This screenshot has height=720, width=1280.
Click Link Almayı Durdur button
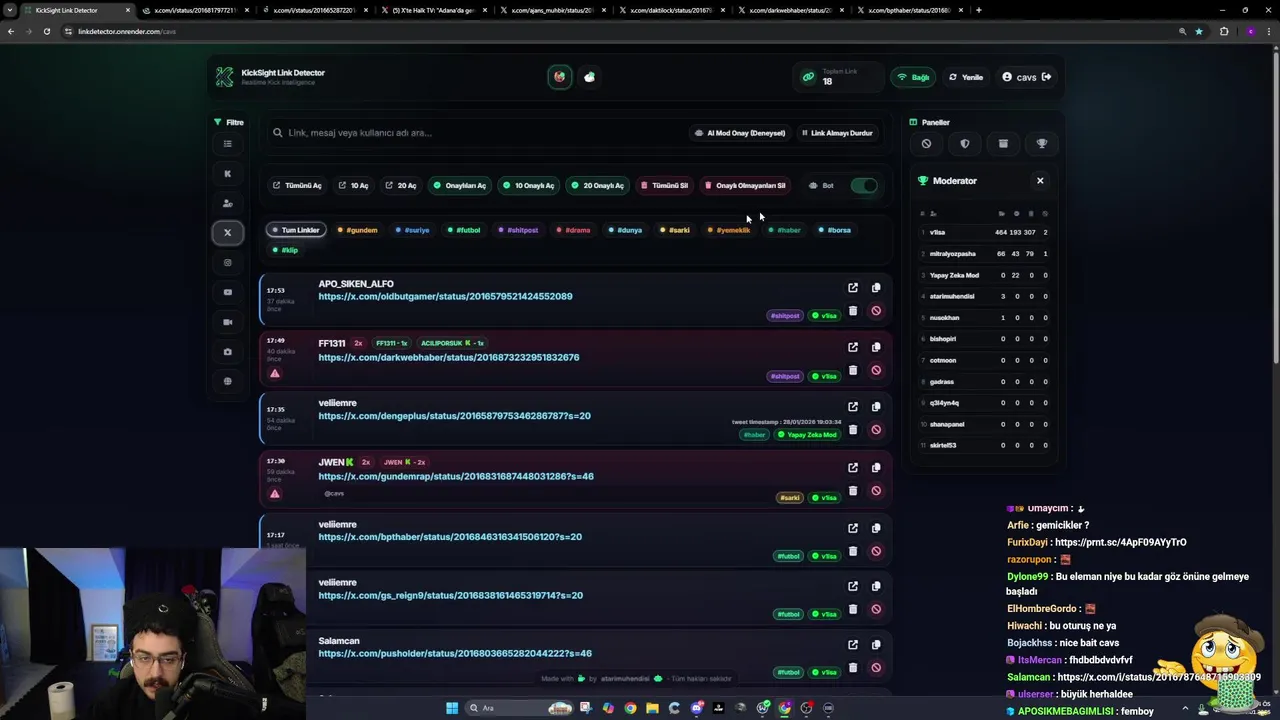pyautogui.click(x=837, y=133)
